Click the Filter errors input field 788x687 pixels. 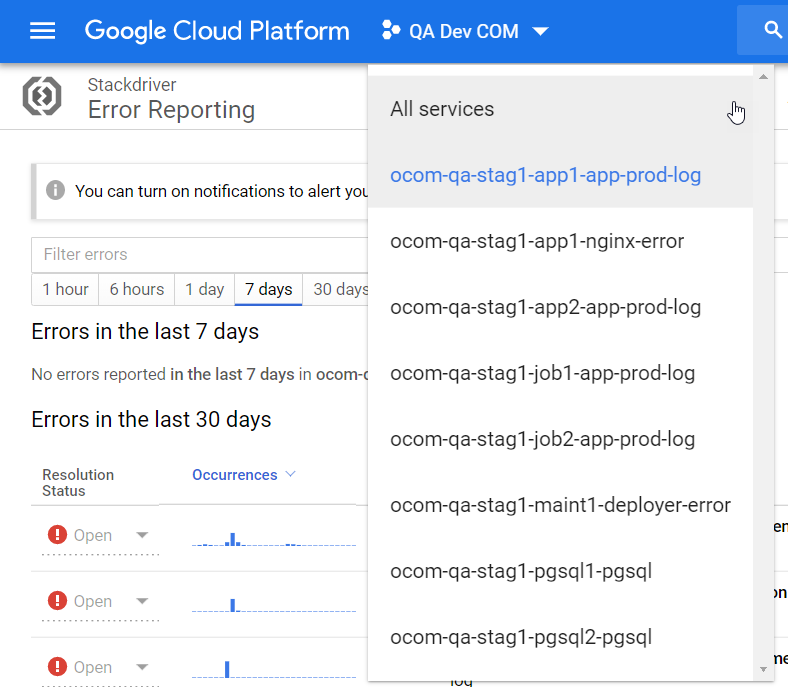pyautogui.click(x=200, y=254)
